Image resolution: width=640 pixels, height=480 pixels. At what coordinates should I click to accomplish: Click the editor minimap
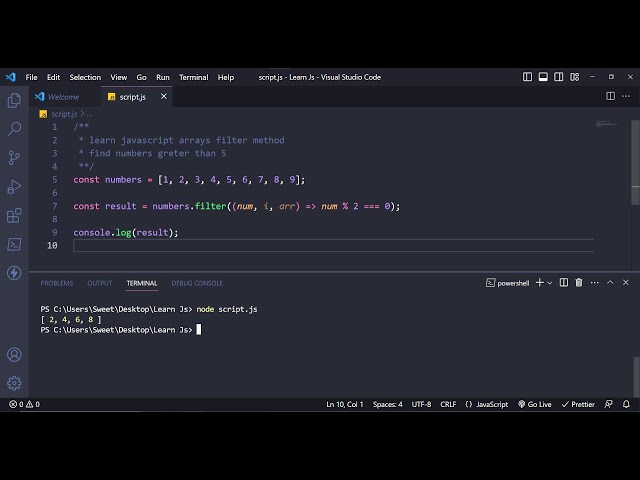pyautogui.click(x=606, y=124)
